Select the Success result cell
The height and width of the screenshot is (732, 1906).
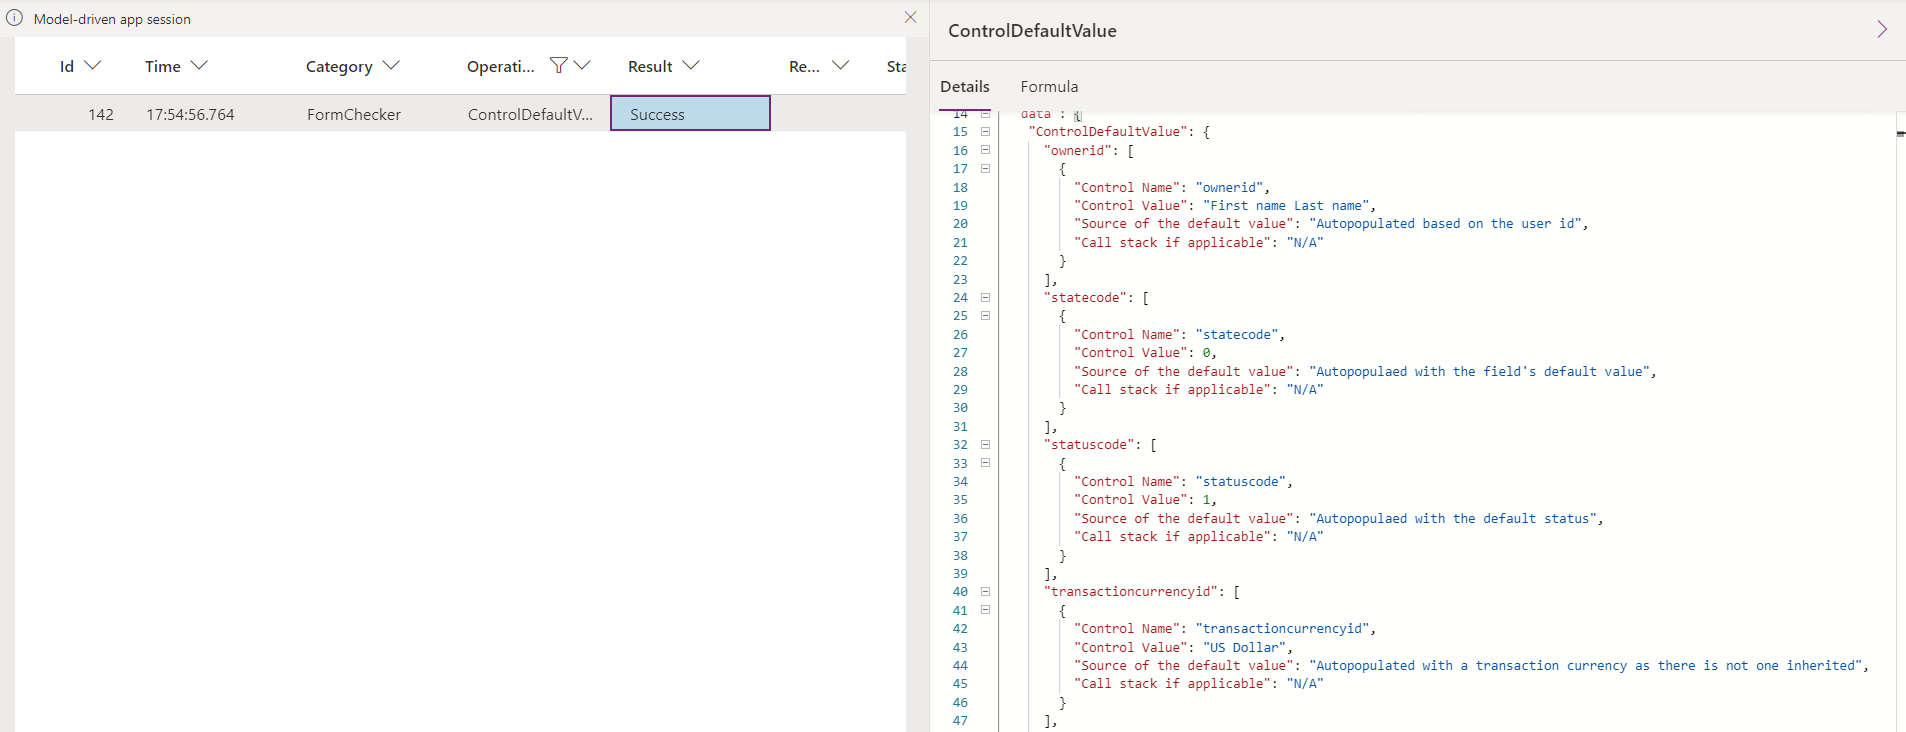pos(690,114)
